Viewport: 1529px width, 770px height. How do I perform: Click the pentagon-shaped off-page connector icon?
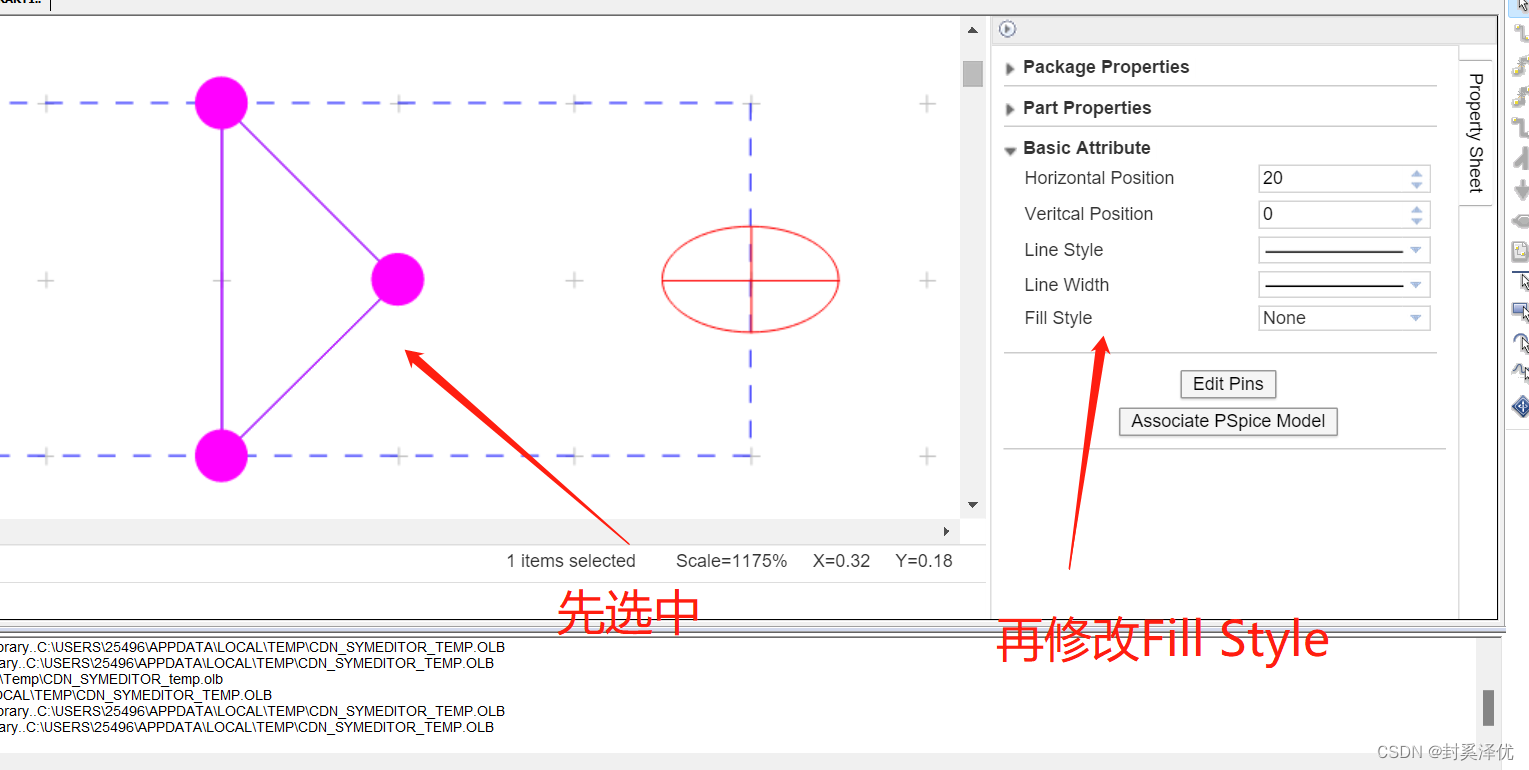1521,221
